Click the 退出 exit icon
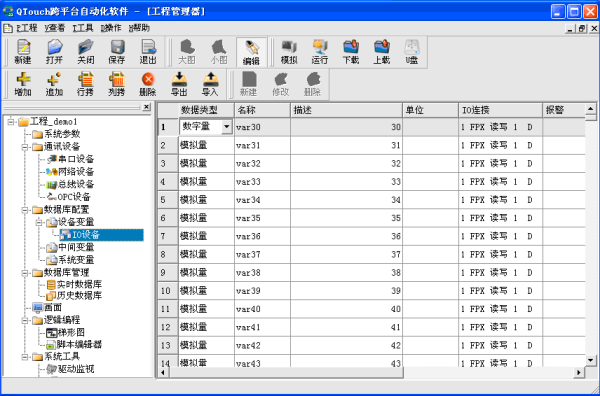This screenshot has height=396, width=600. (x=148, y=52)
